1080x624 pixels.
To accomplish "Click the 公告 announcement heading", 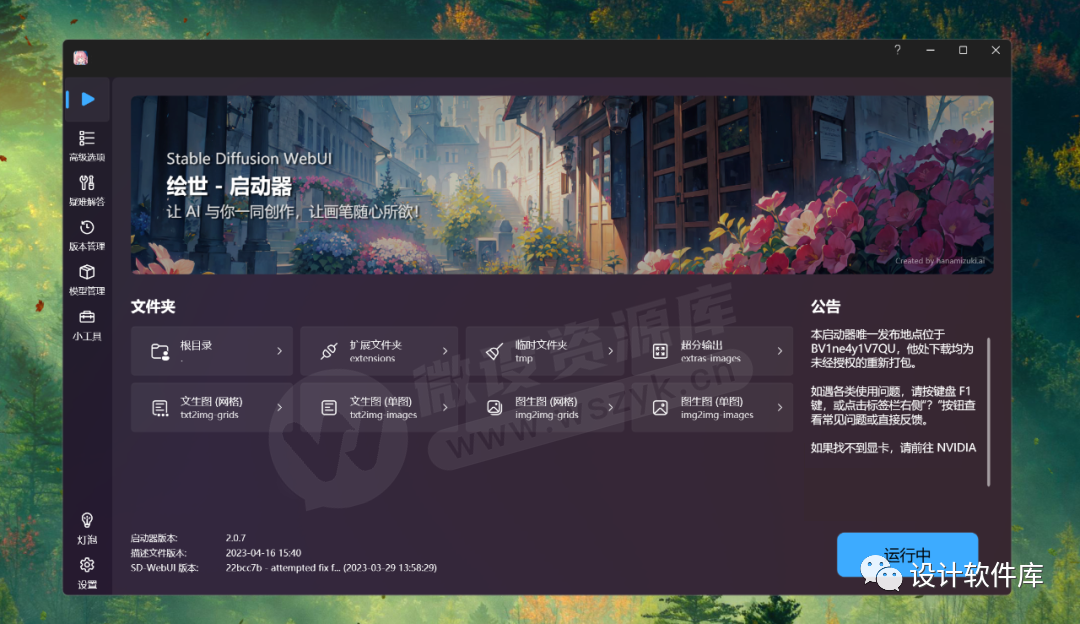I will pos(825,306).
